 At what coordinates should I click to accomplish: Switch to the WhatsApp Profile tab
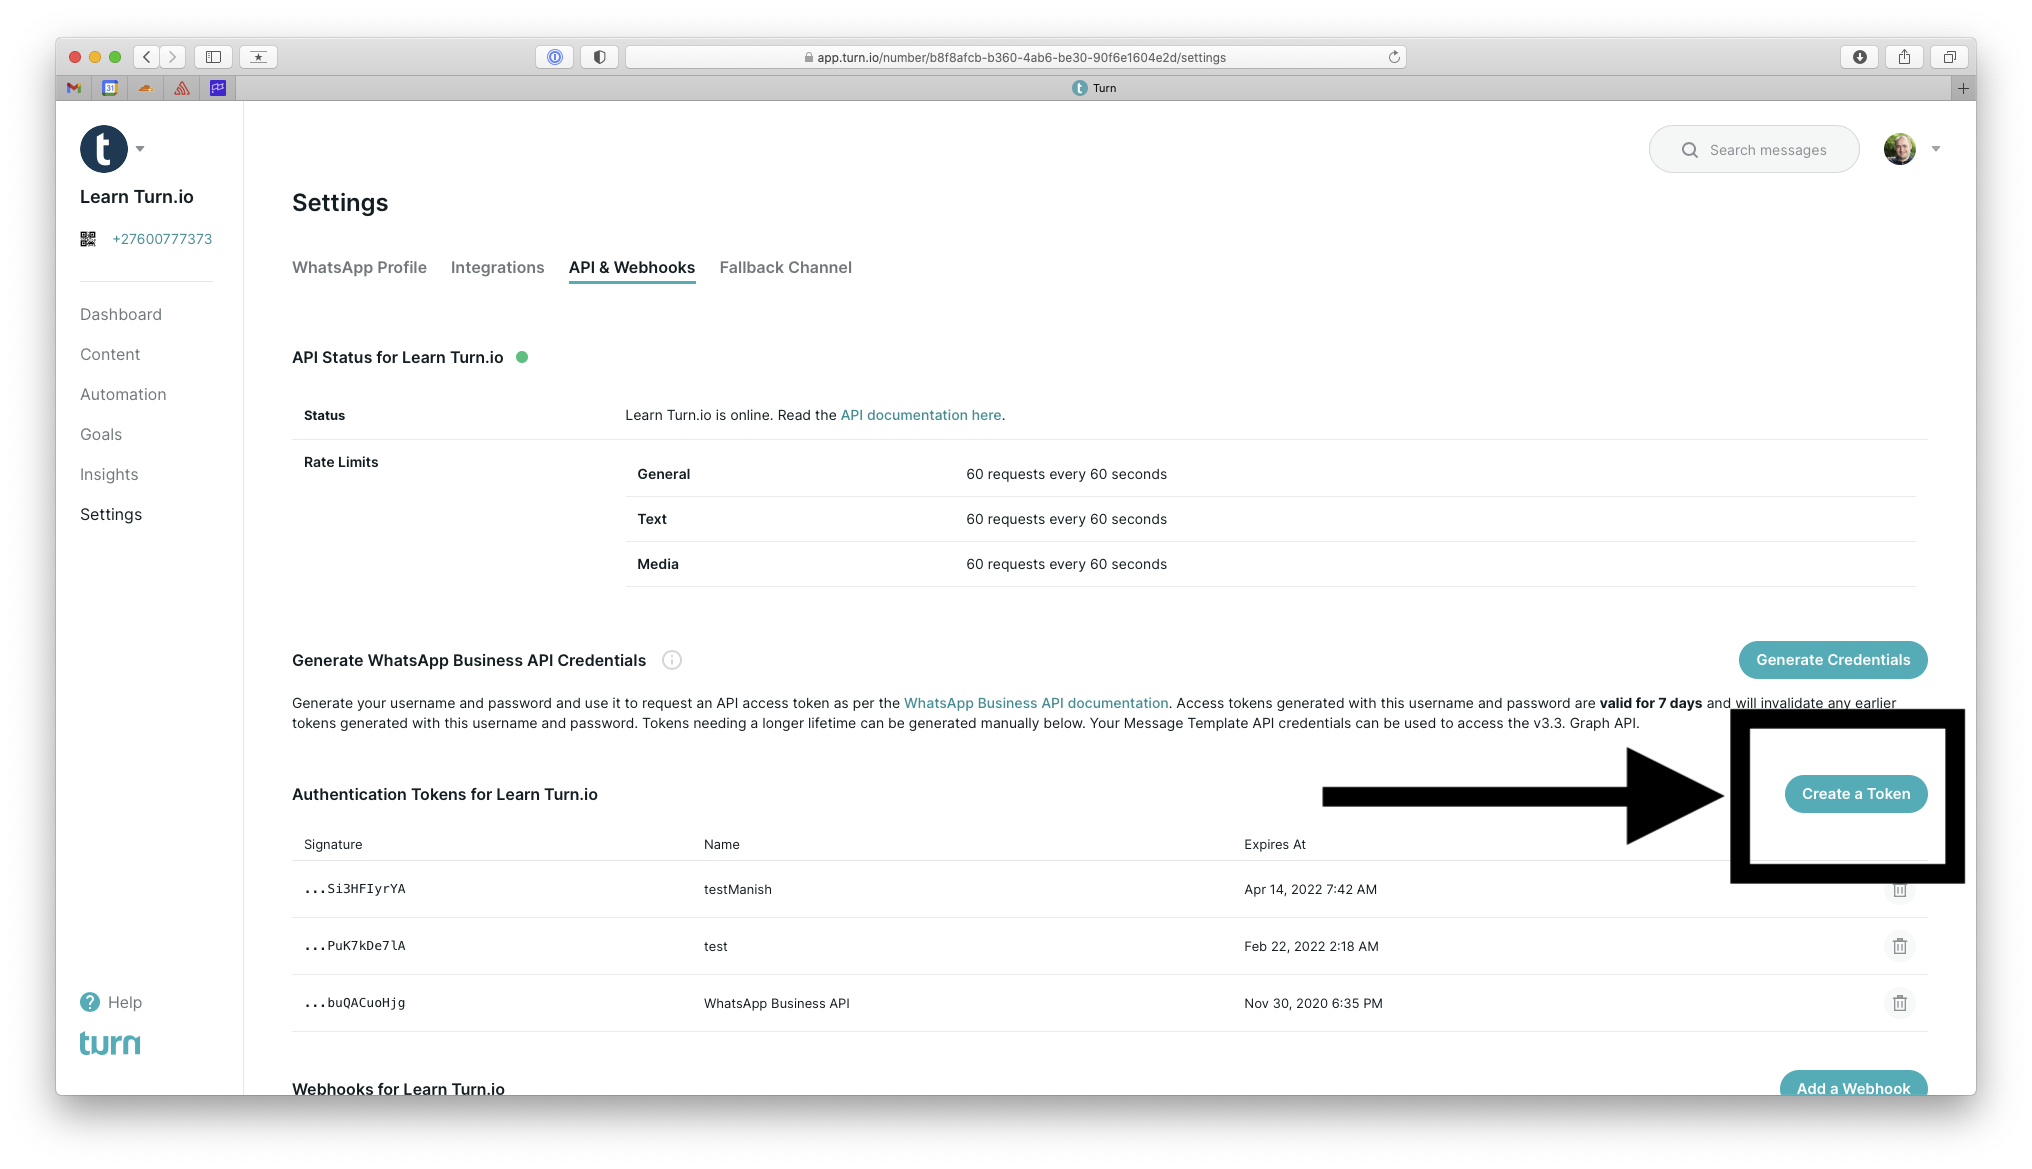point(359,266)
